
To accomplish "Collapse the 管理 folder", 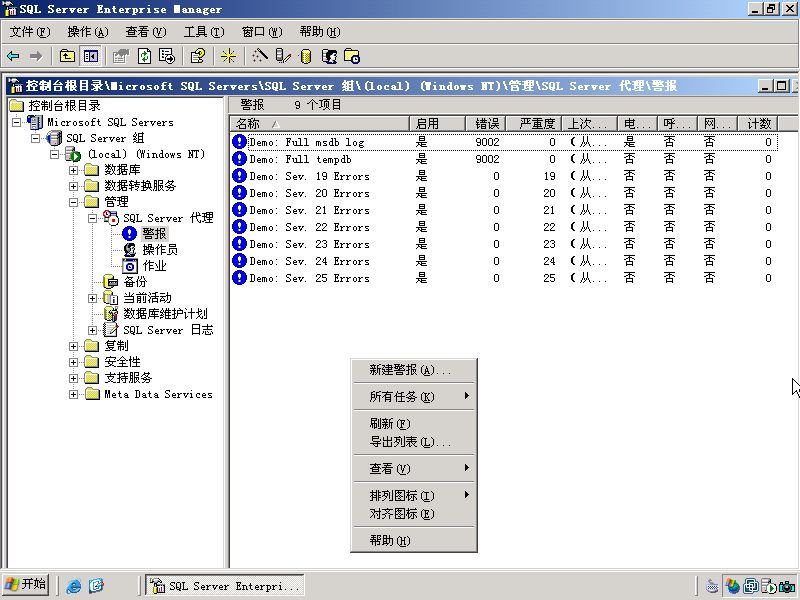I will 73,202.
